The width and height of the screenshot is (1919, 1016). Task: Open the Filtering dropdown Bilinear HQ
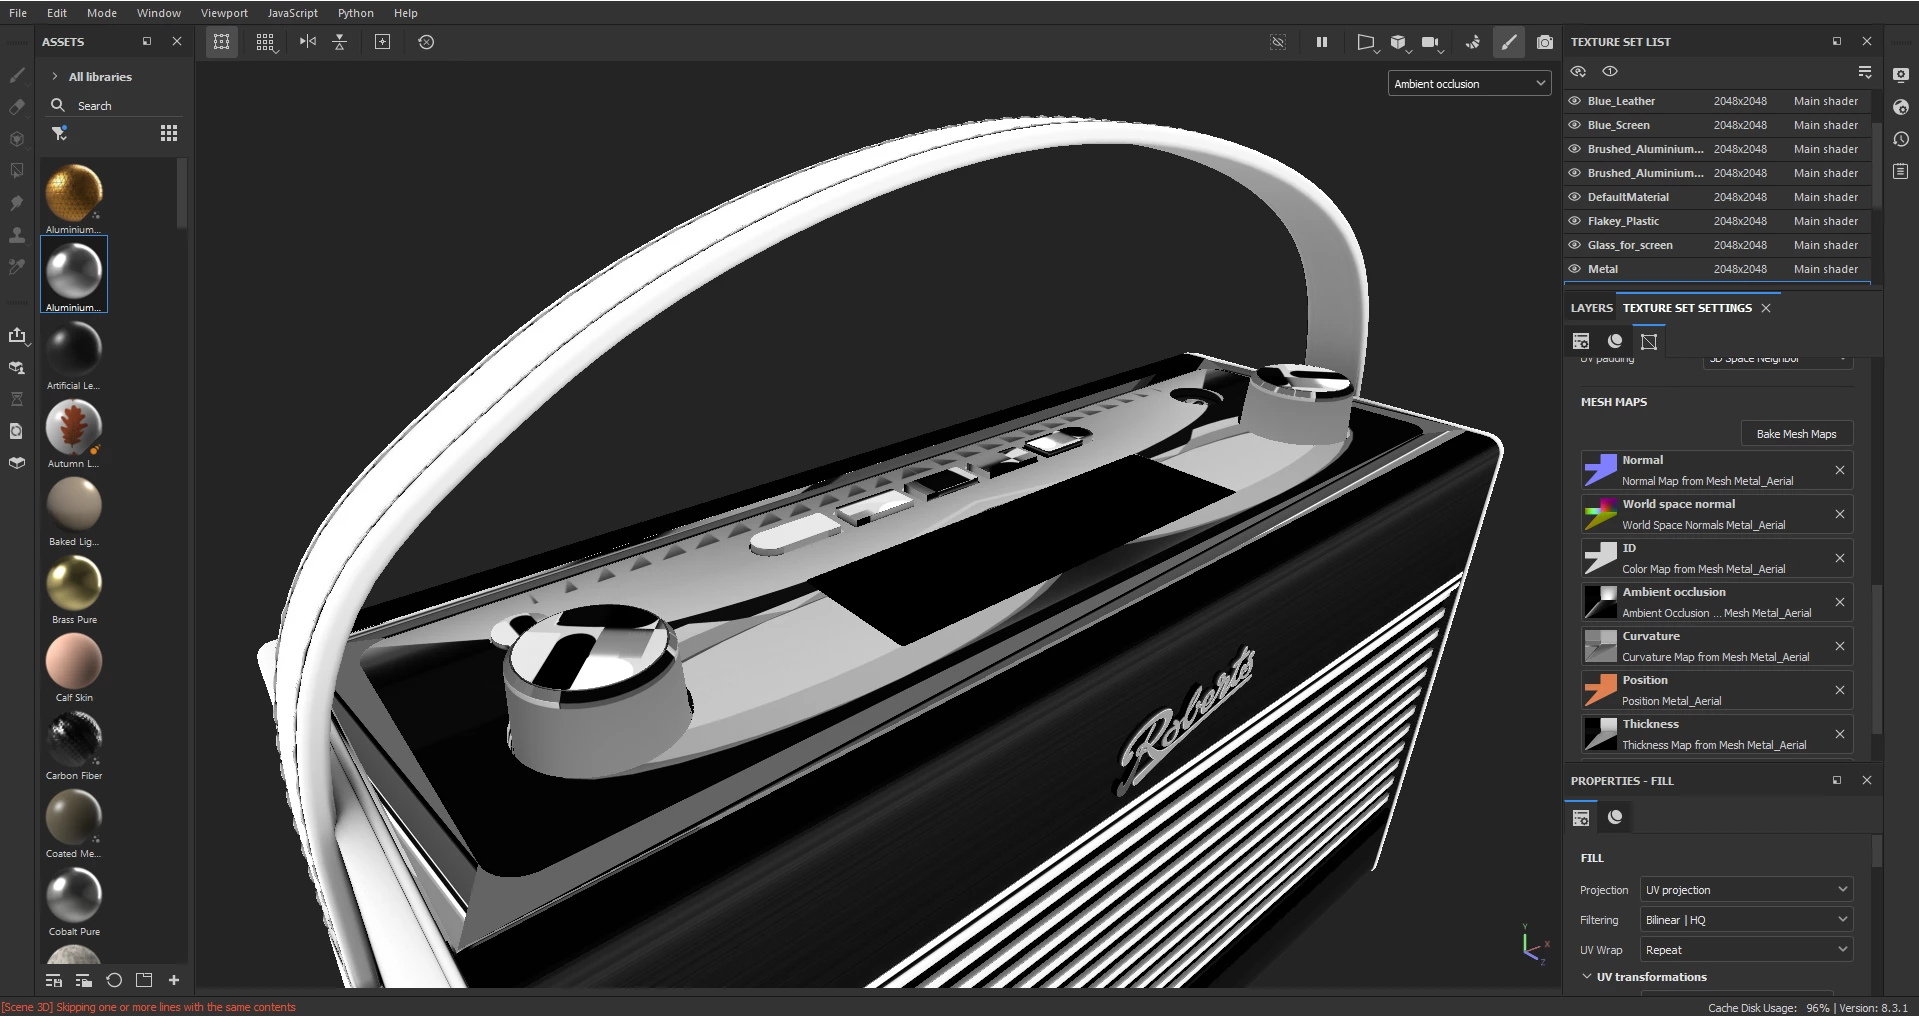tap(1747, 920)
